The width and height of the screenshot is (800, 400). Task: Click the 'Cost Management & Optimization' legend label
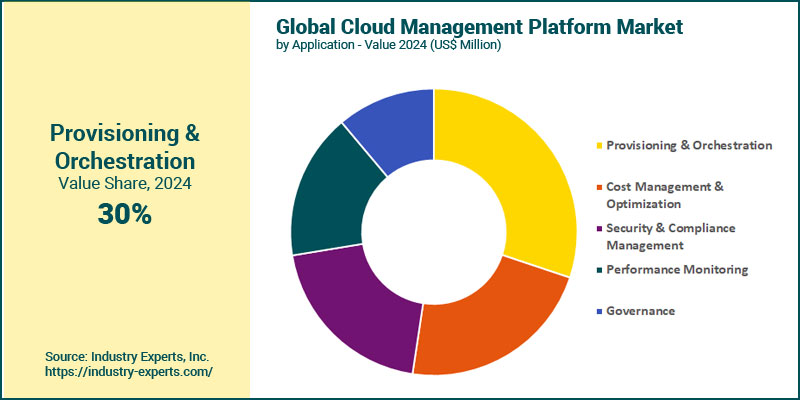pyautogui.click(x=664, y=195)
